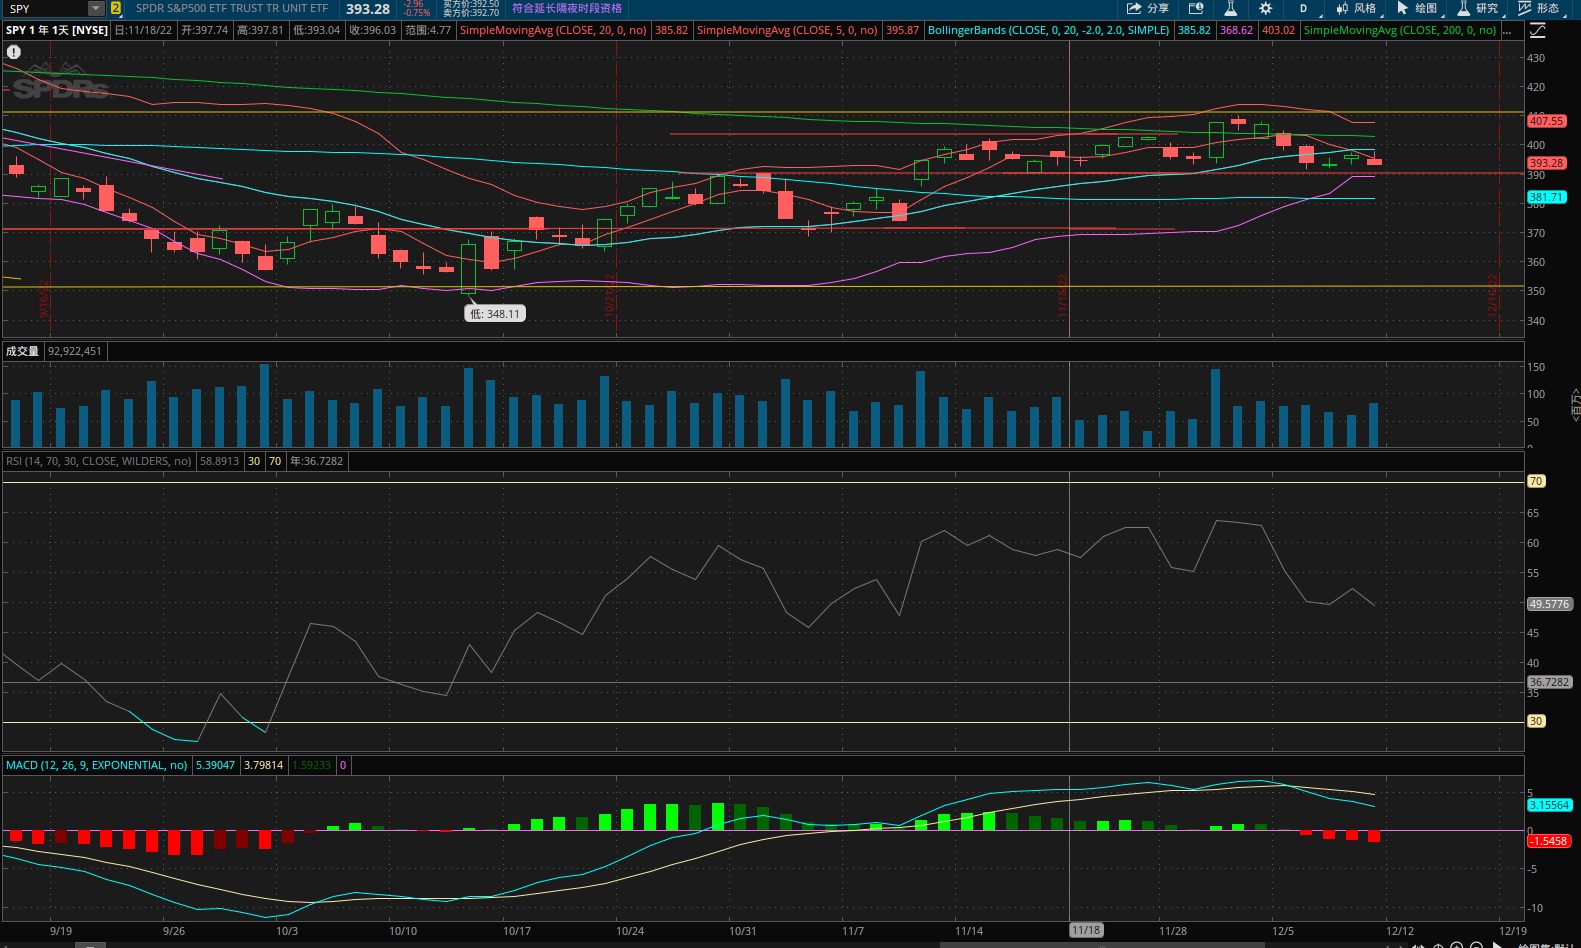Viewport: 1581px width, 948px height.
Task: Click the 卖方价 ask price 392.70
Action: tap(471, 12)
